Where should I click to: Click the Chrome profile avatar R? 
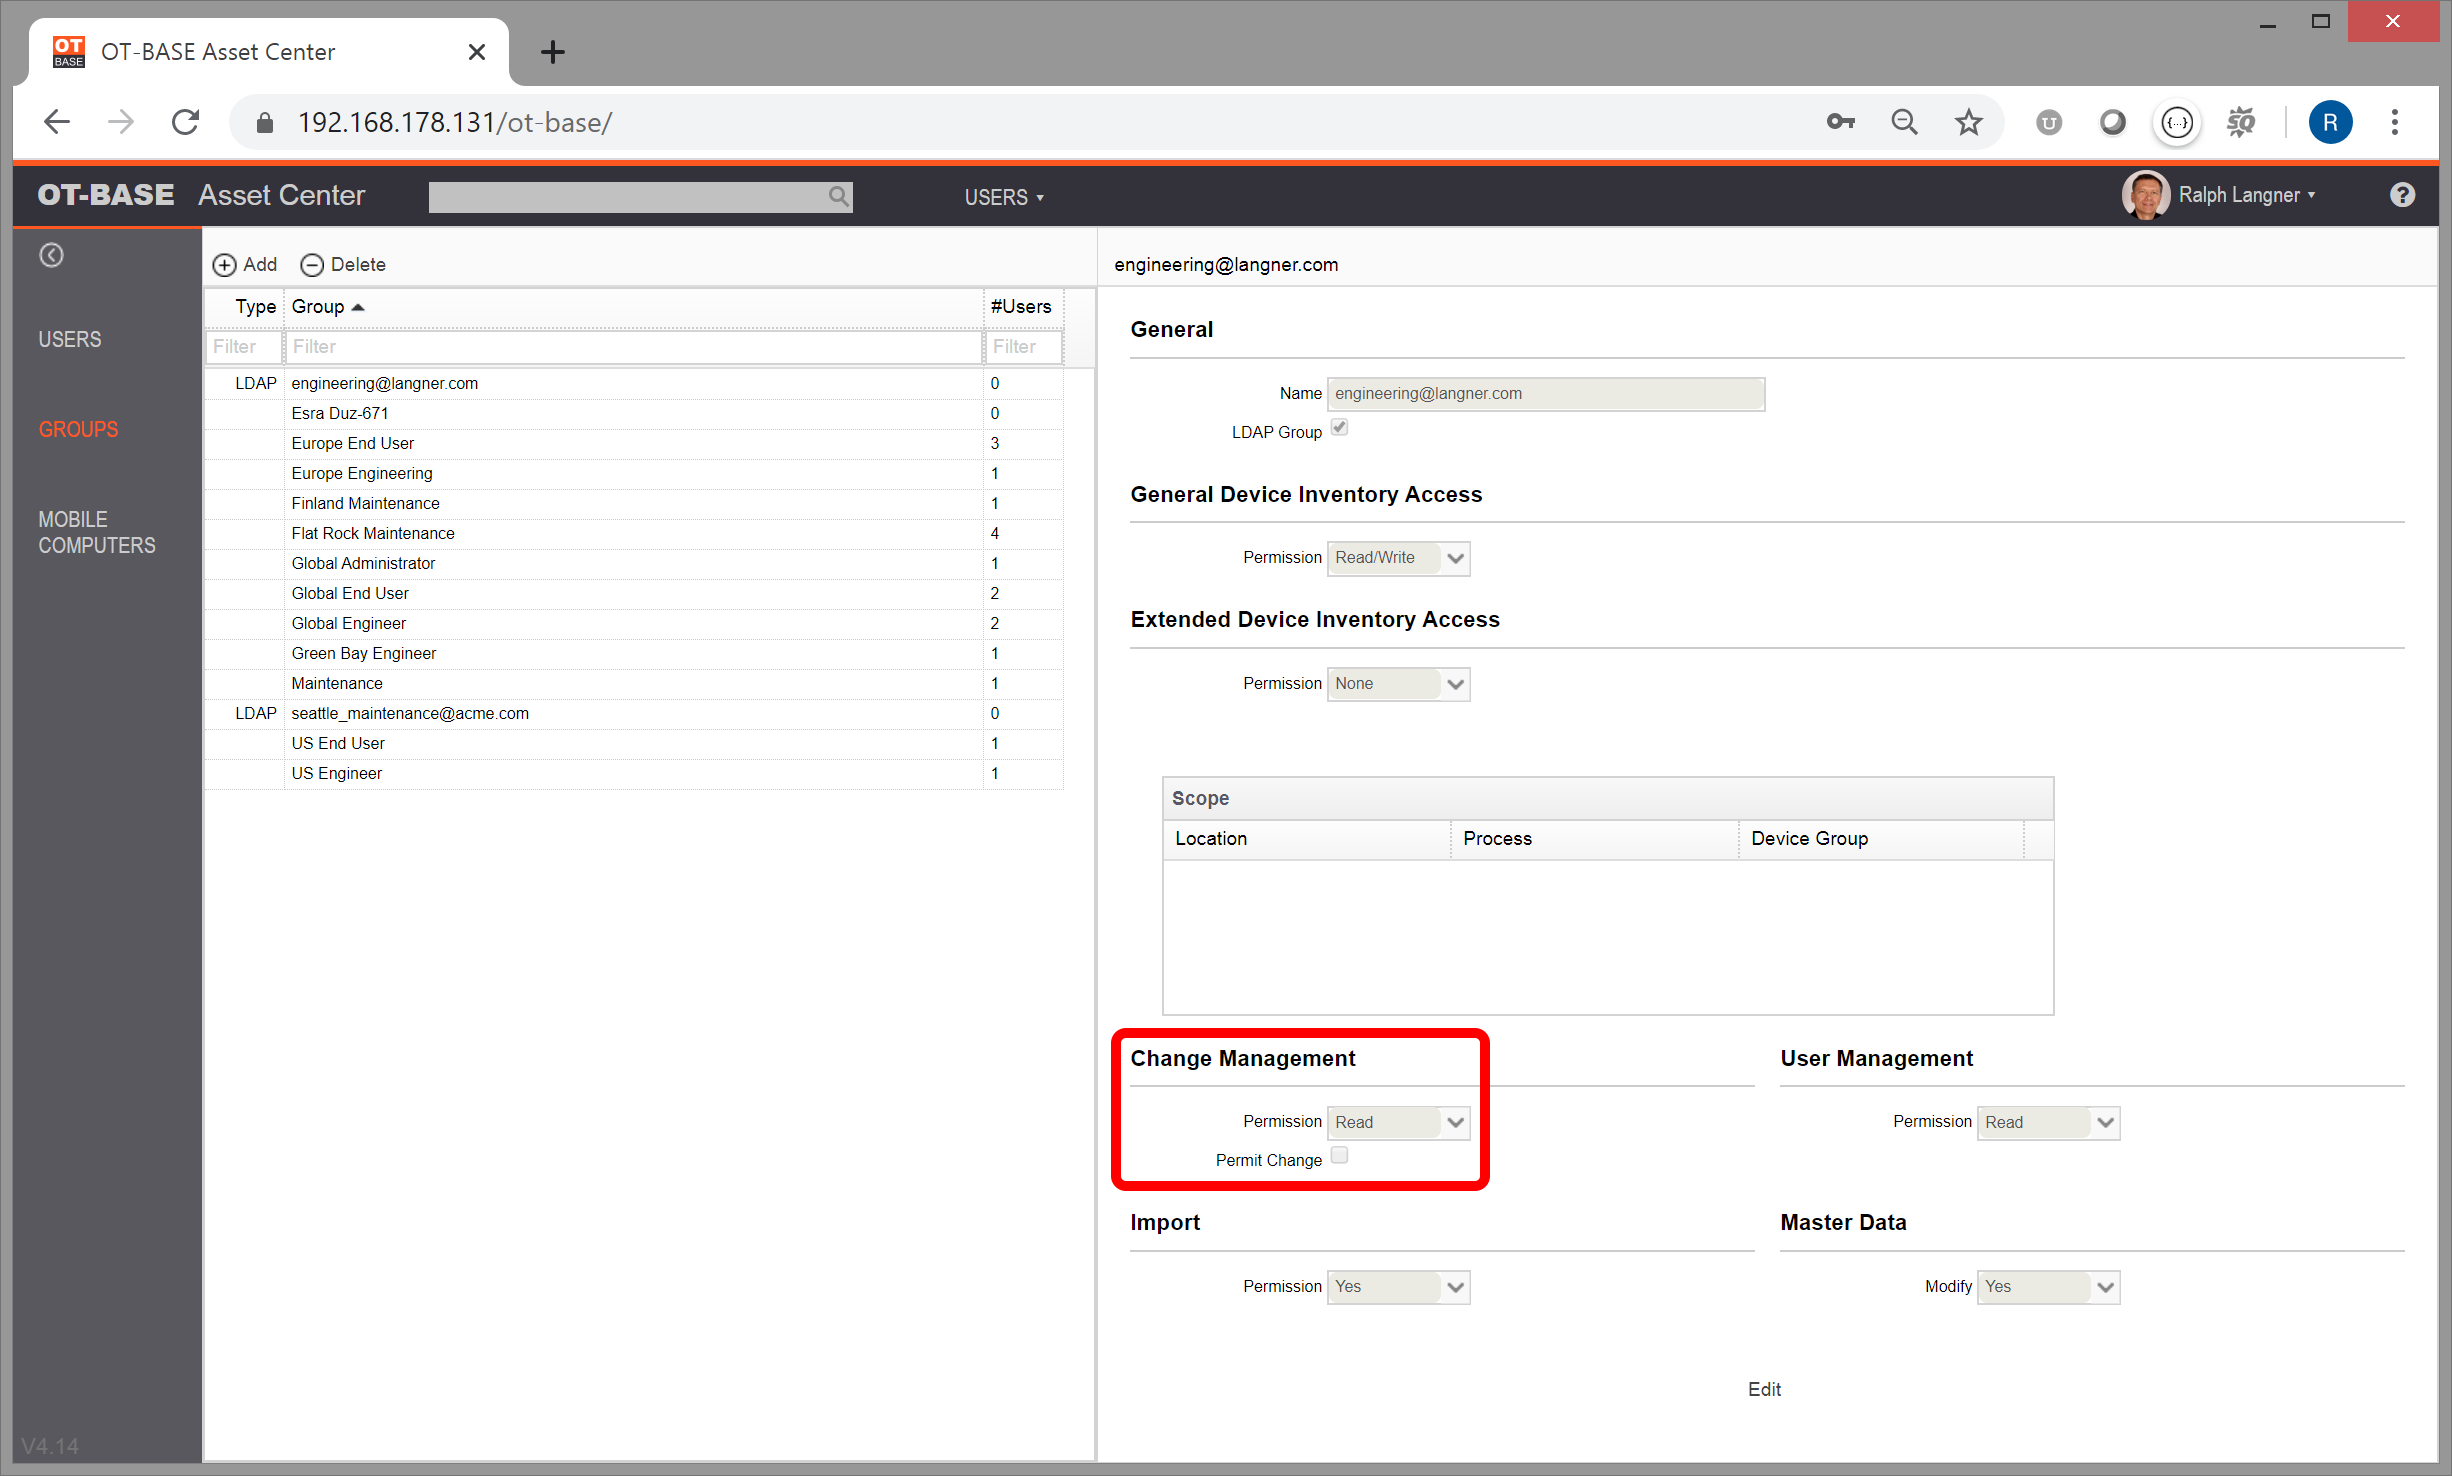coord(2330,122)
